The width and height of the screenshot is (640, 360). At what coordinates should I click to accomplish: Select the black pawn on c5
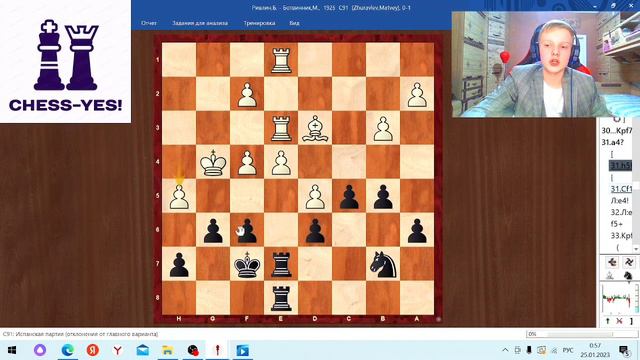point(349,197)
